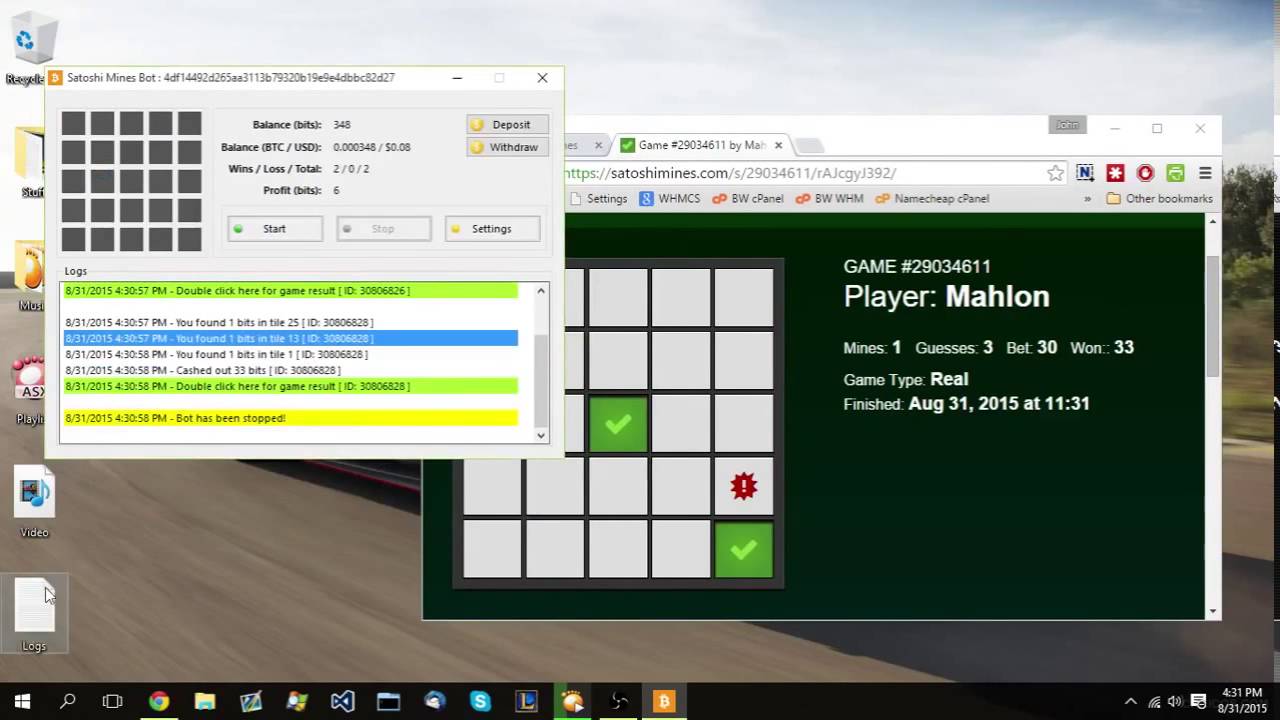The height and width of the screenshot is (720, 1280).
Task: Click the Skype taskbar icon
Action: pyautogui.click(x=480, y=702)
